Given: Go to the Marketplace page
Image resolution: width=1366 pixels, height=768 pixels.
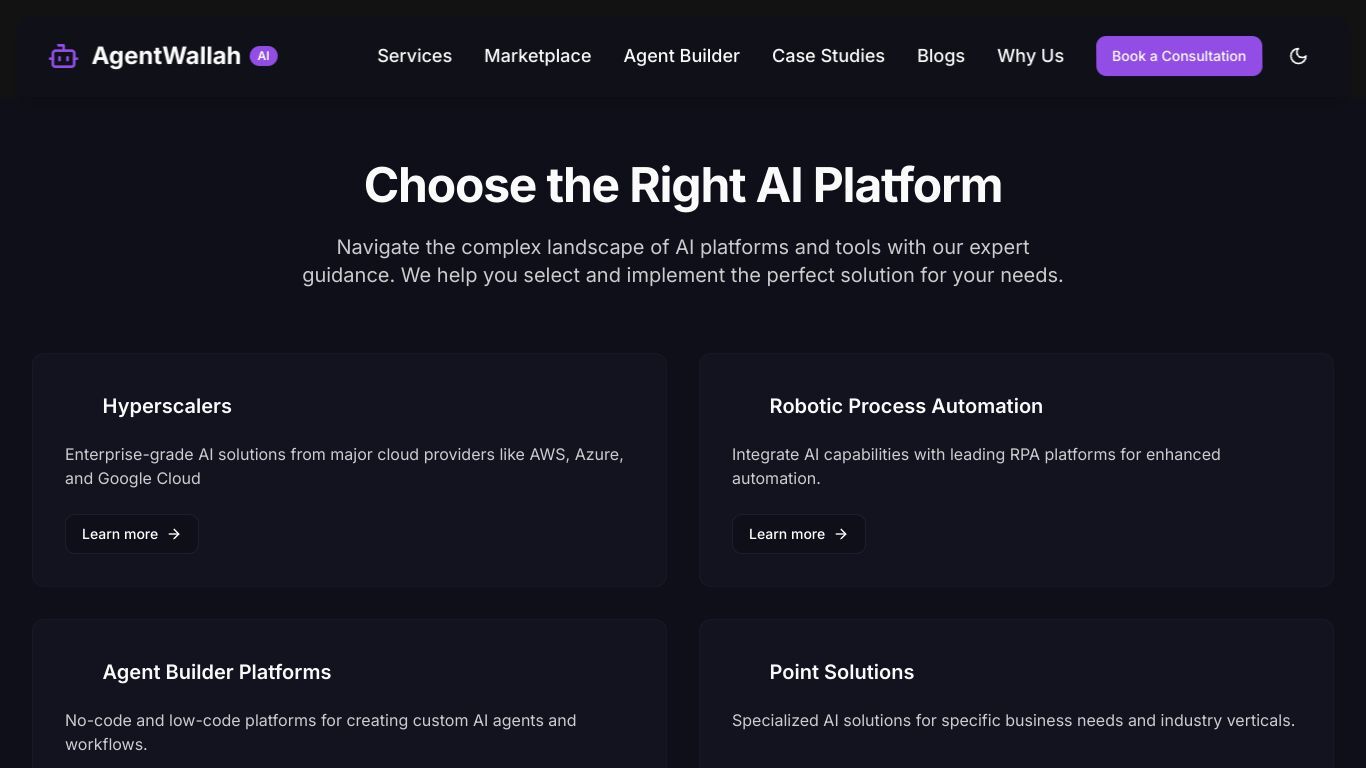Looking at the screenshot, I should coord(537,56).
